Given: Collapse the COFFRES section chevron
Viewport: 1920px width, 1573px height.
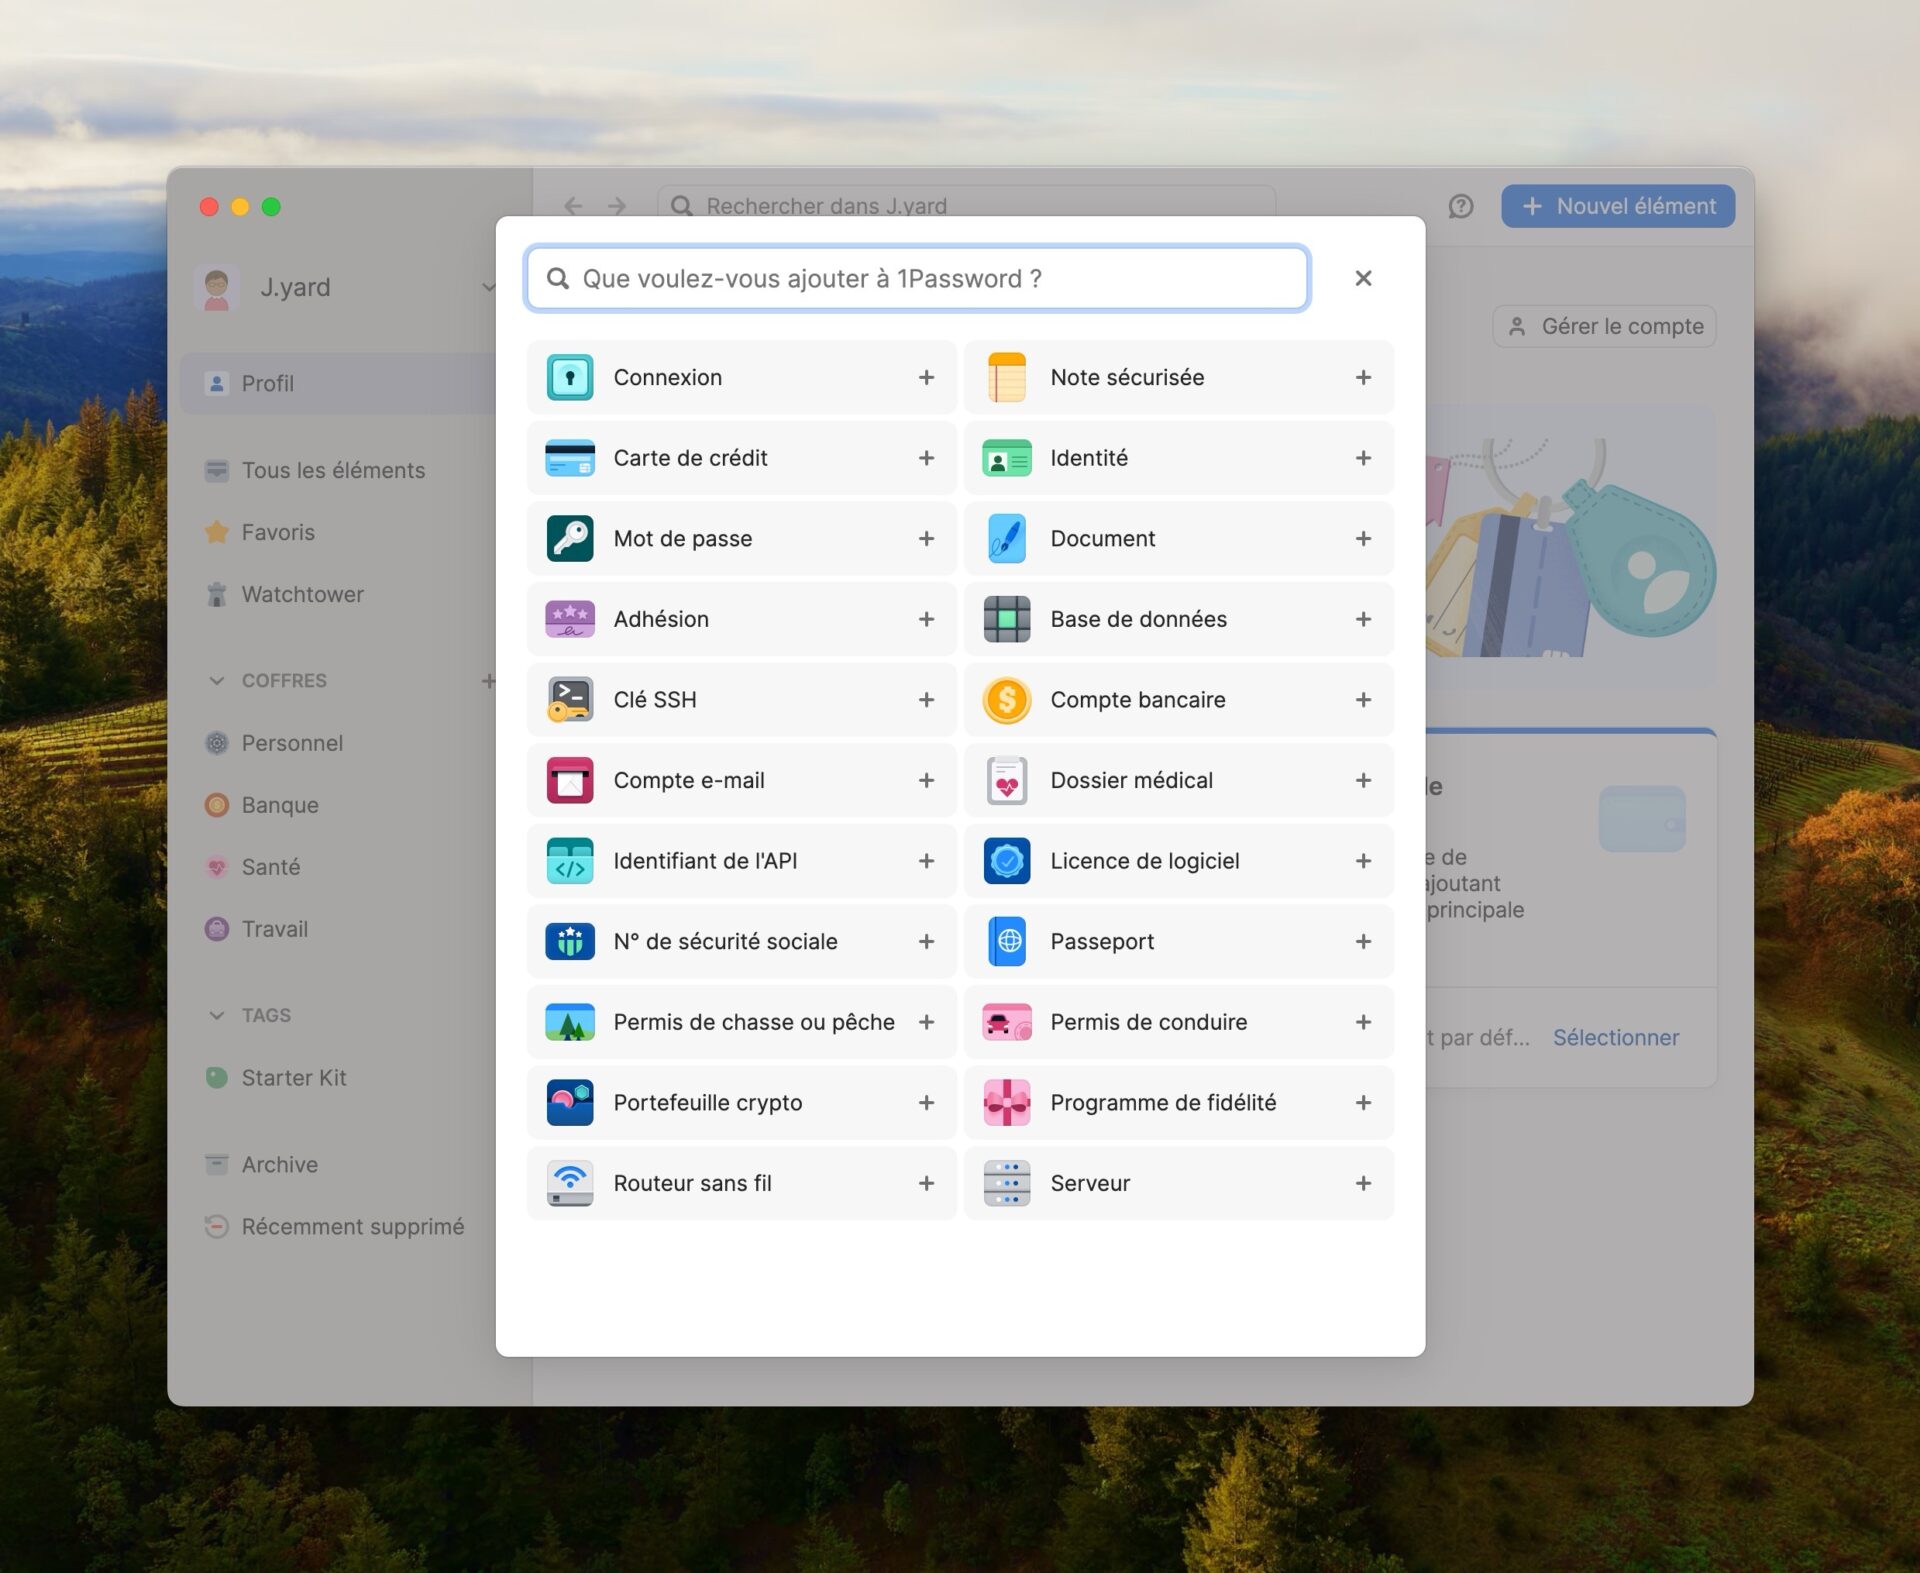Looking at the screenshot, I should click(x=217, y=681).
